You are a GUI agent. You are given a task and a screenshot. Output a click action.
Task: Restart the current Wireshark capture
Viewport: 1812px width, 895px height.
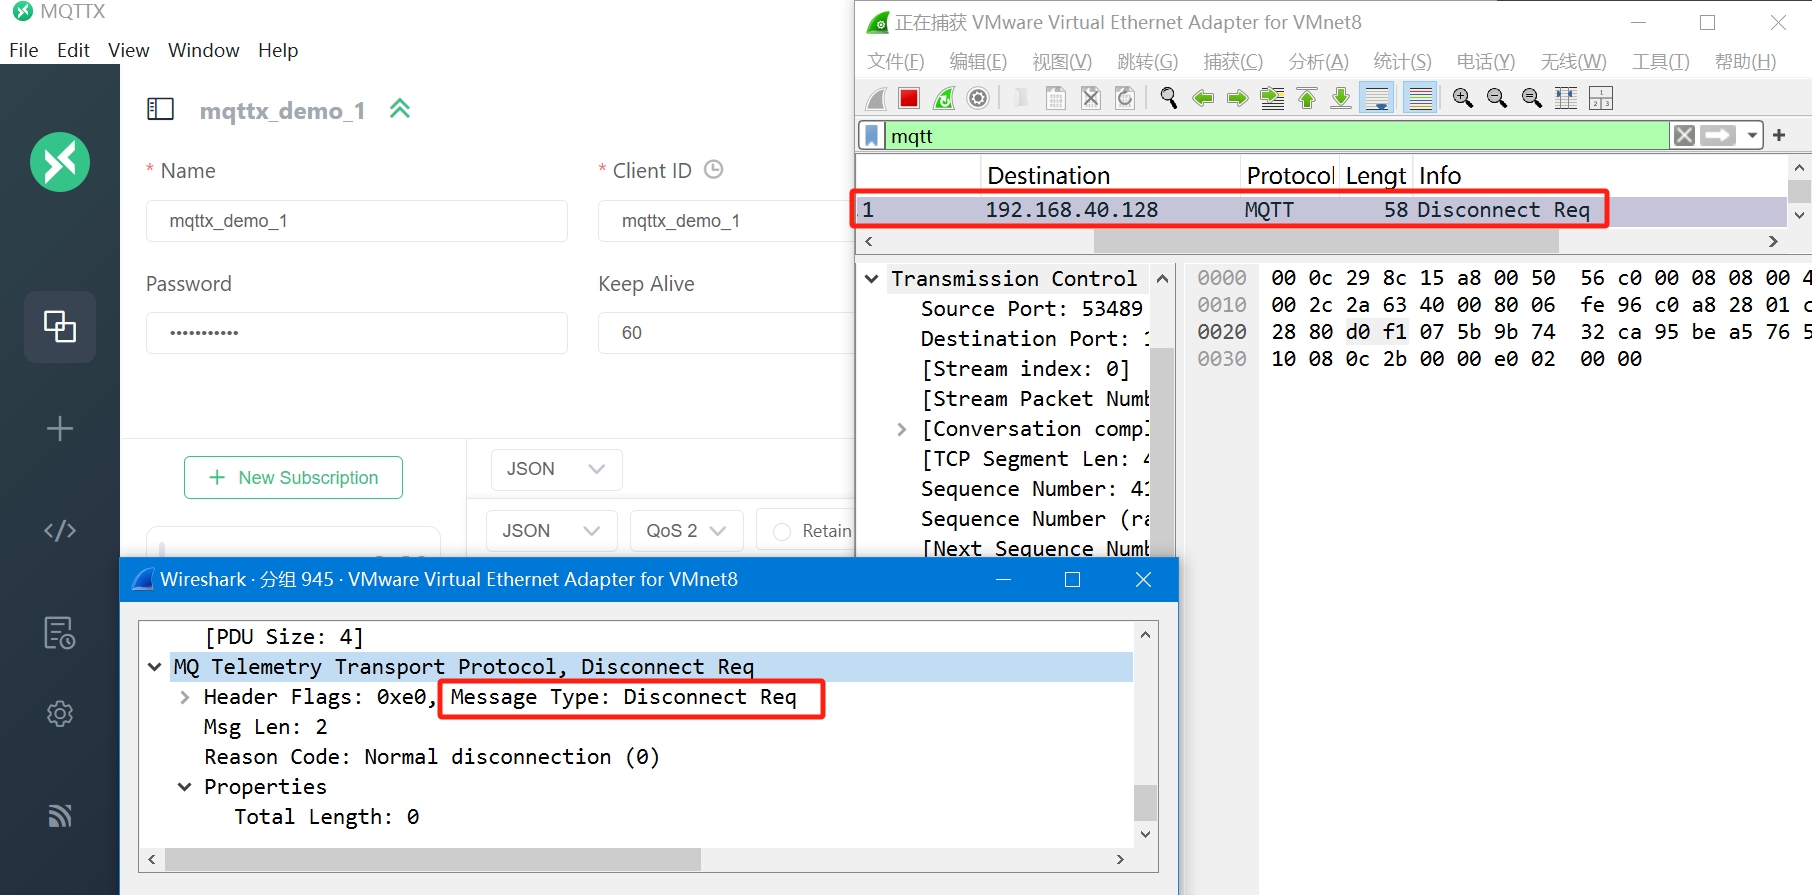click(944, 98)
